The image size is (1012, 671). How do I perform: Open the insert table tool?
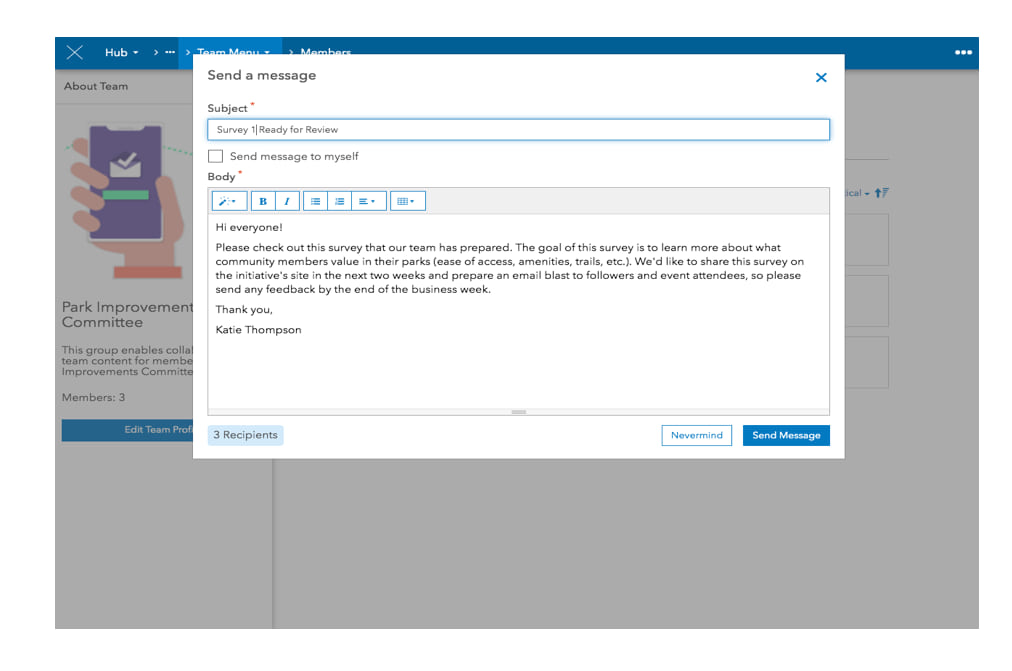(406, 200)
